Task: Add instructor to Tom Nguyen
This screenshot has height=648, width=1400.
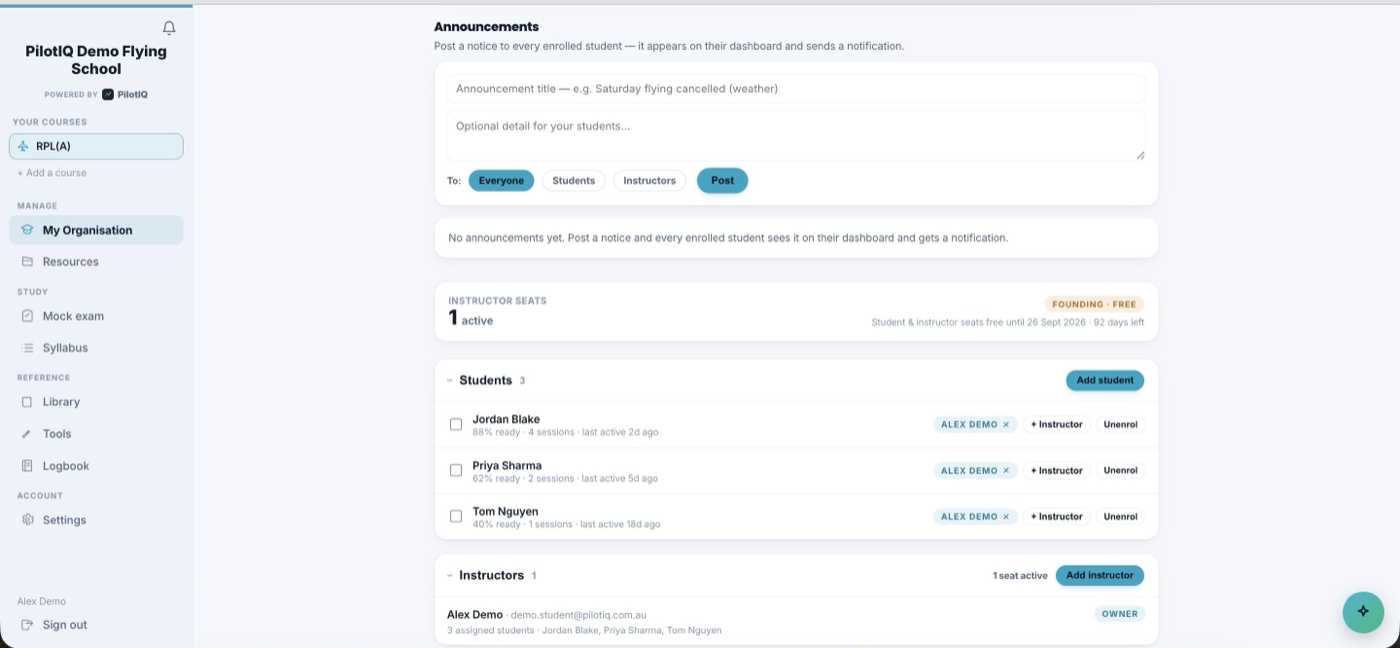Action: 1056,517
